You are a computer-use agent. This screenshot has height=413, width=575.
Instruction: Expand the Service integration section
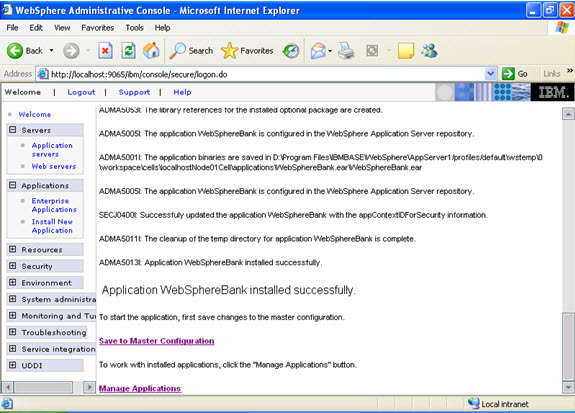[x=13, y=348]
